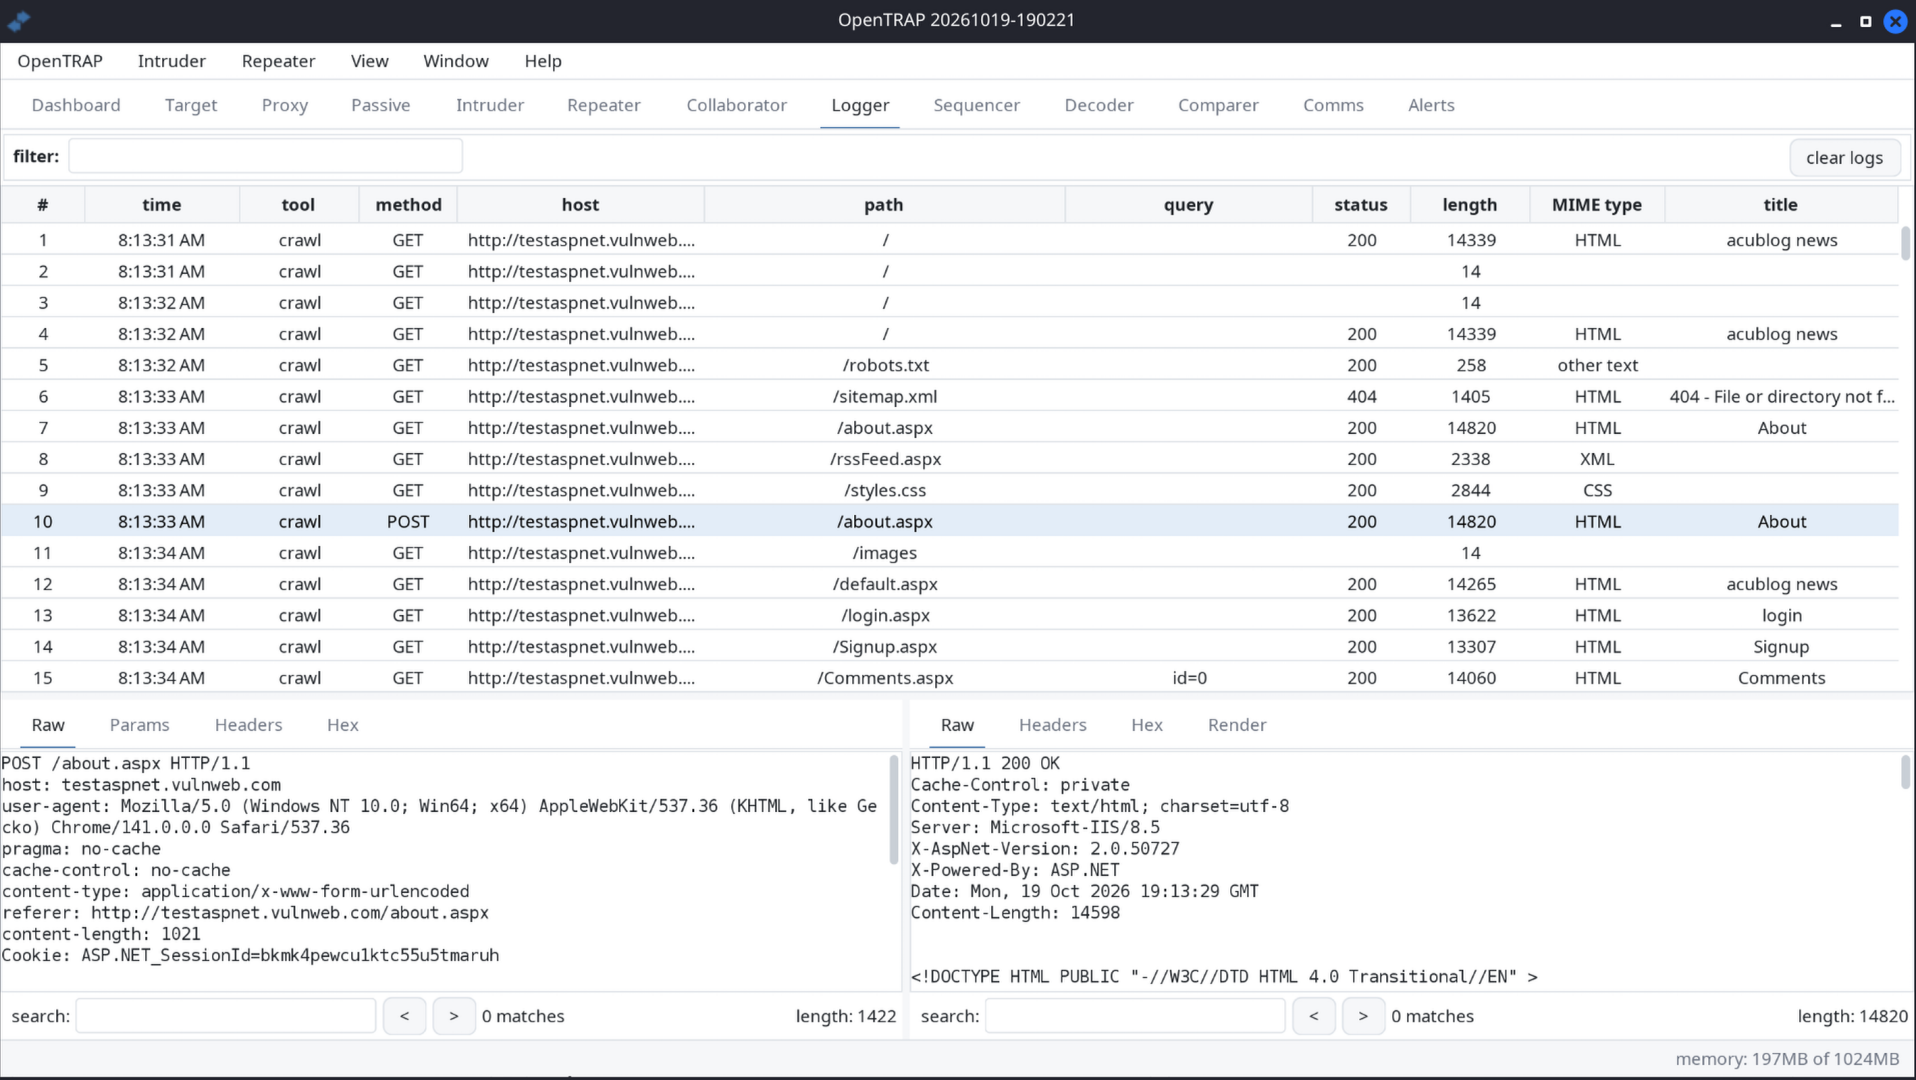Image resolution: width=1916 pixels, height=1080 pixels.
Task: Switch to the Proxy tab
Action: click(285, 105)
